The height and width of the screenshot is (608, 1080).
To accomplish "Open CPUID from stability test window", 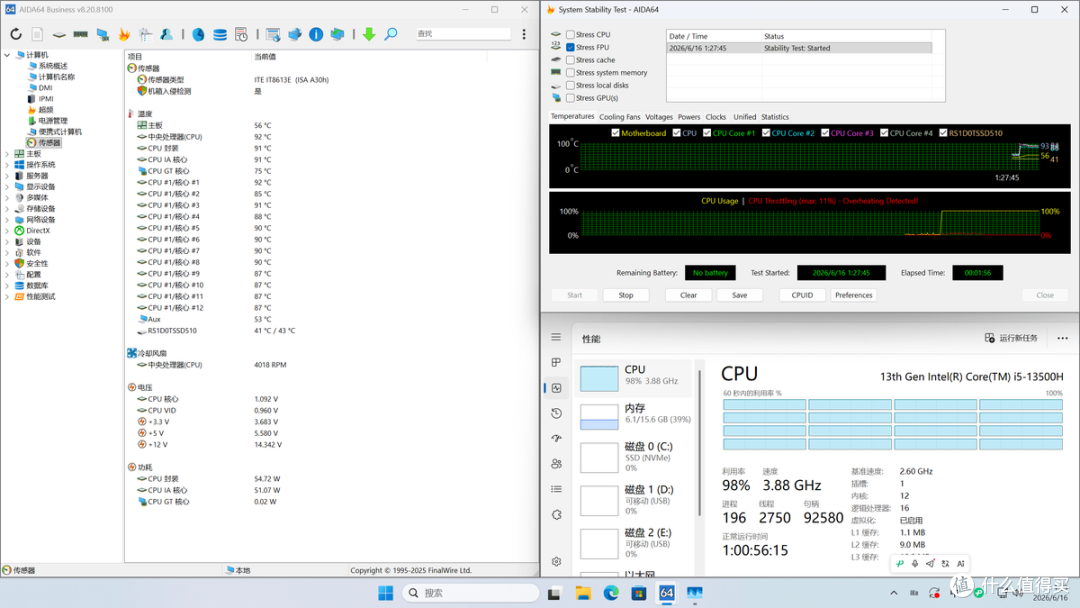I will point(802,295).
